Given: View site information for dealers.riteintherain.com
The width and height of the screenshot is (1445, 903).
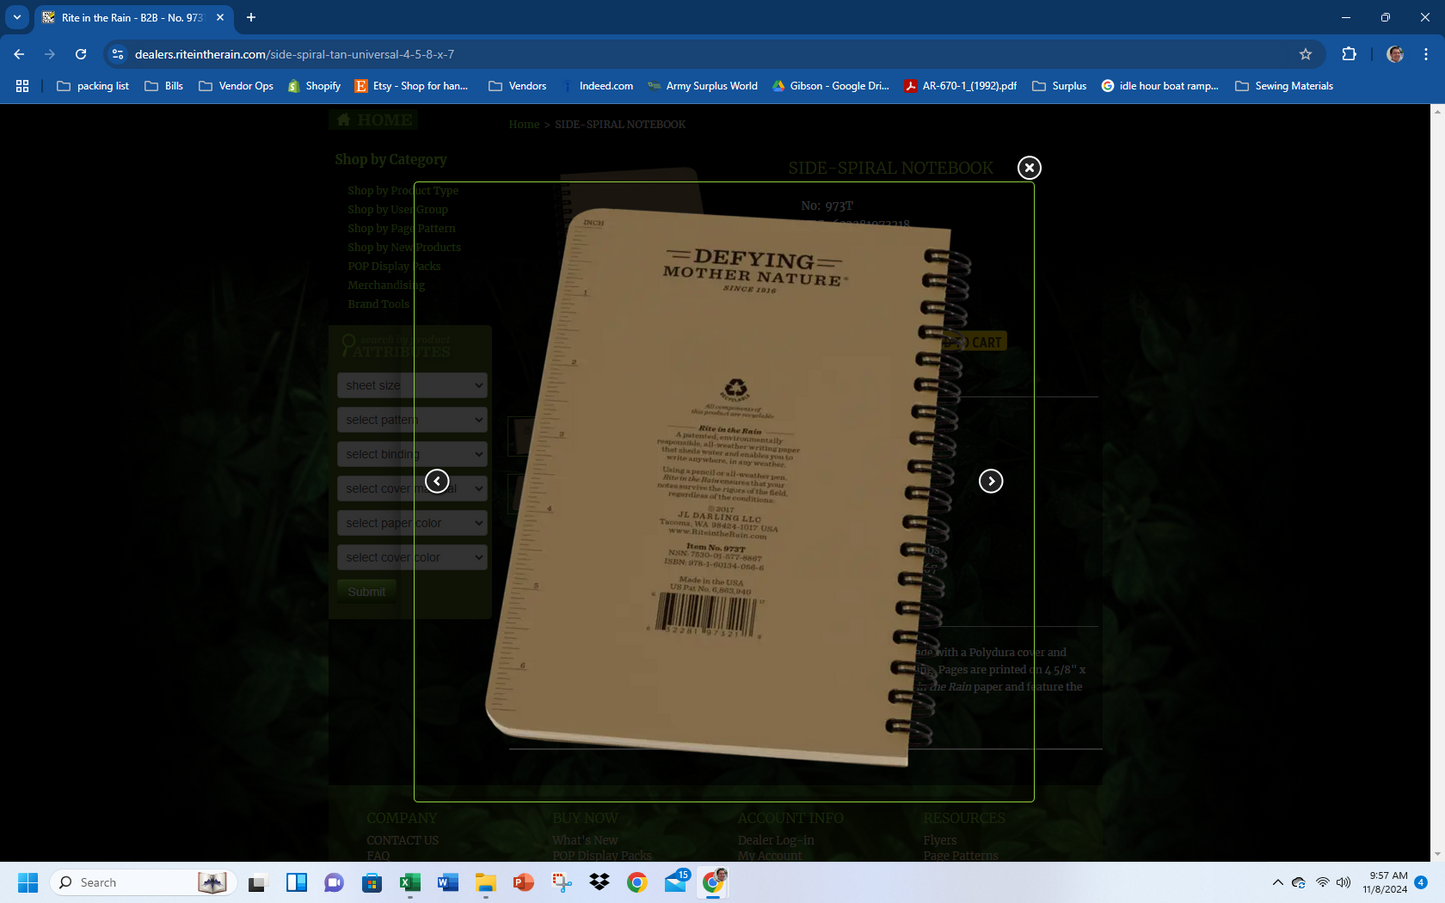Looking at the screenshot, I should [118, 54].
